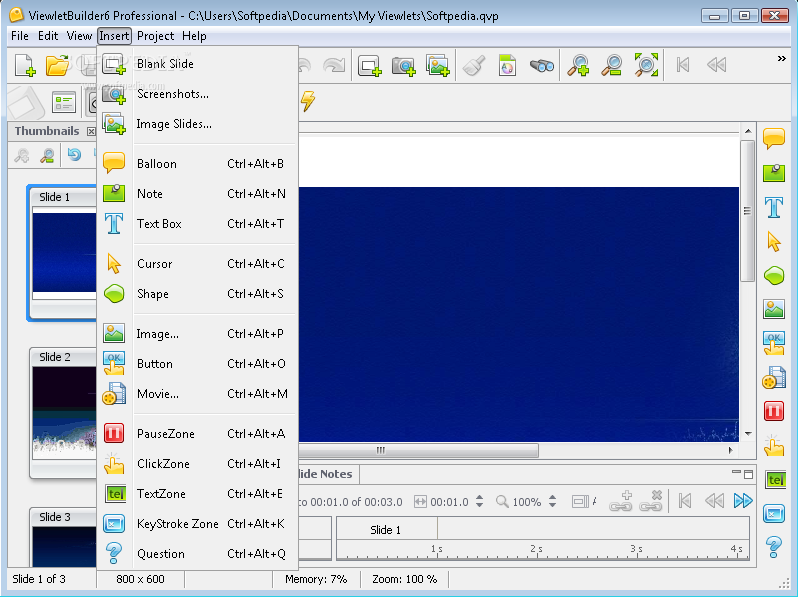Click the Shape icon in right sidebar
This screenshot has width=798, height=597.
click(774, 275)
